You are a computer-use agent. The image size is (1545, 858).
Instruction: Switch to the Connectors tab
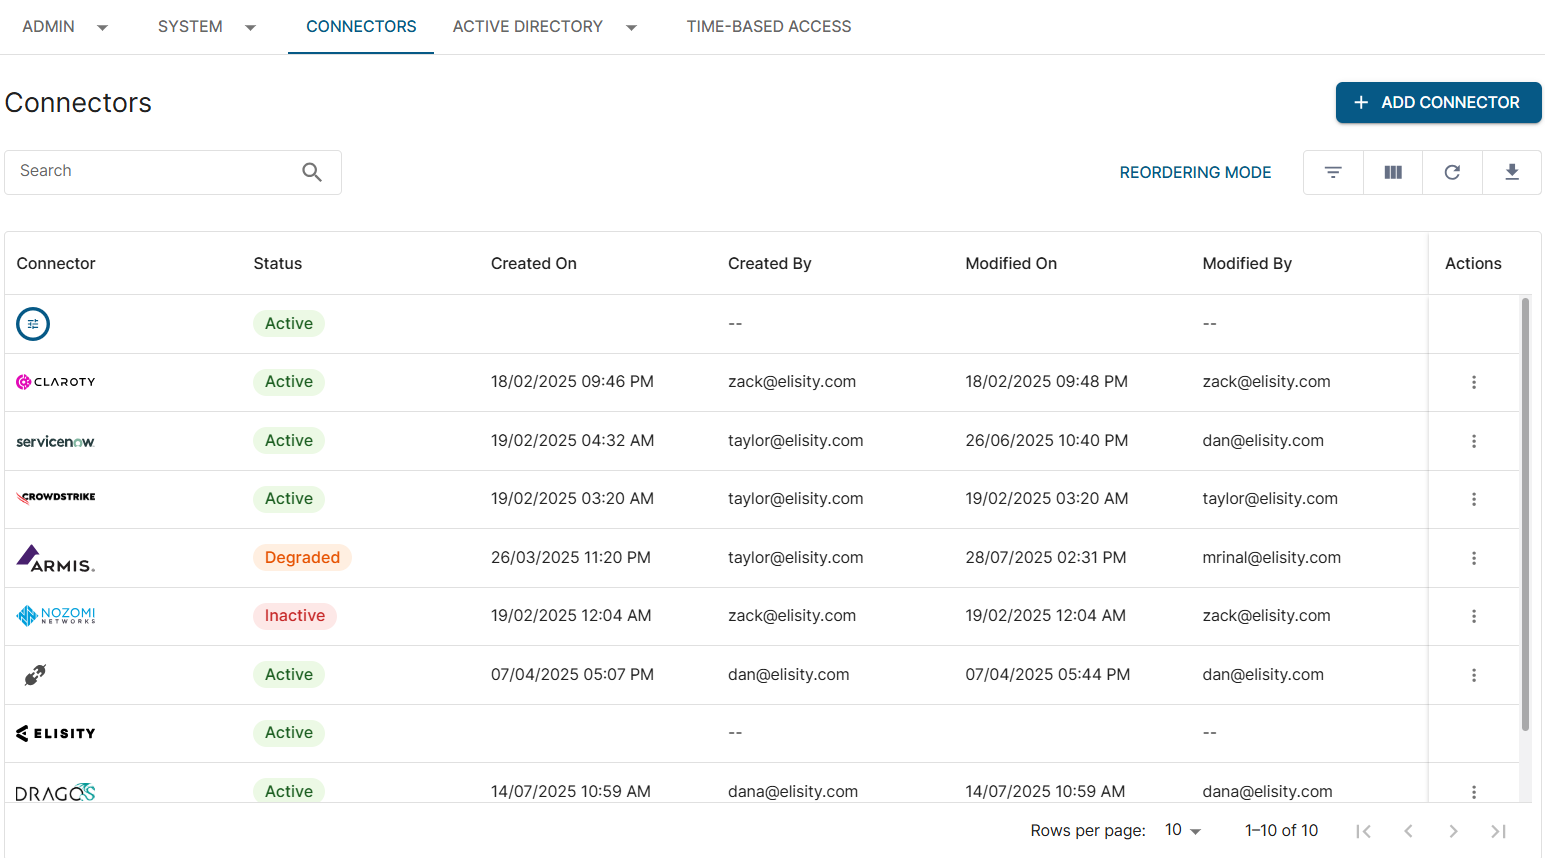click(x=361, y=27)
